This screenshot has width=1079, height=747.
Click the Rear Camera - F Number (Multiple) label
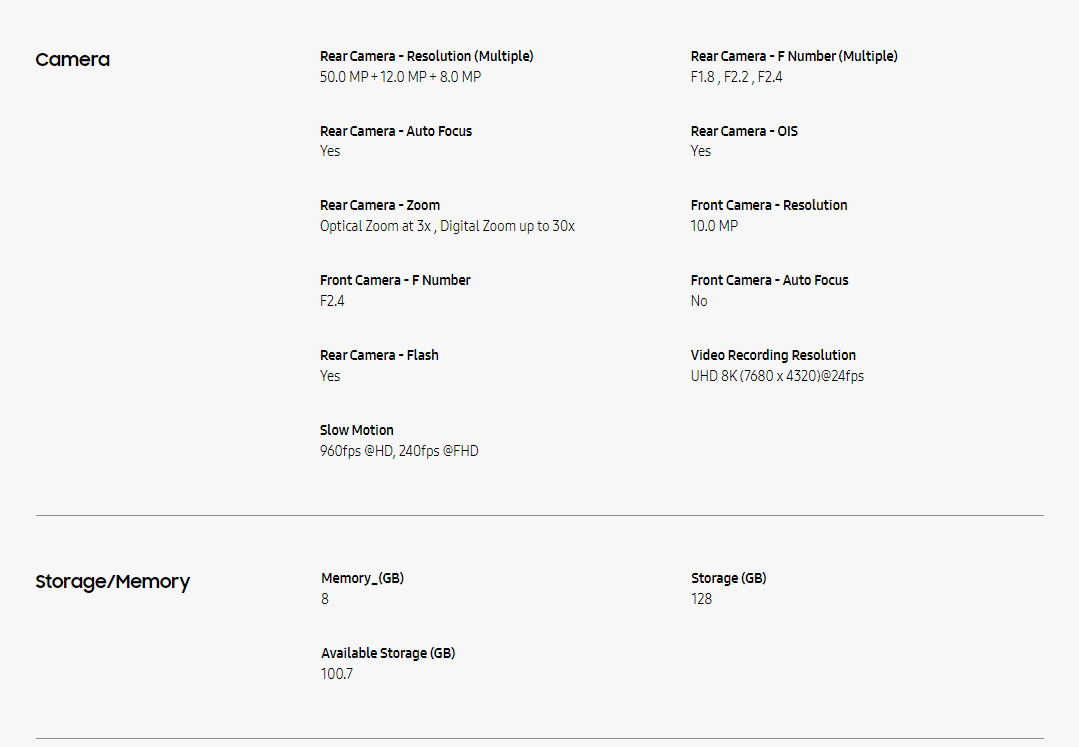click(794, 56)
